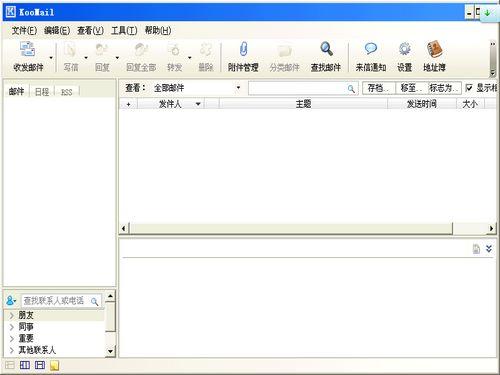Screen dimensions: 500x375
Task: Click the 回复 reply icon
Action: [x=102, y=50]
